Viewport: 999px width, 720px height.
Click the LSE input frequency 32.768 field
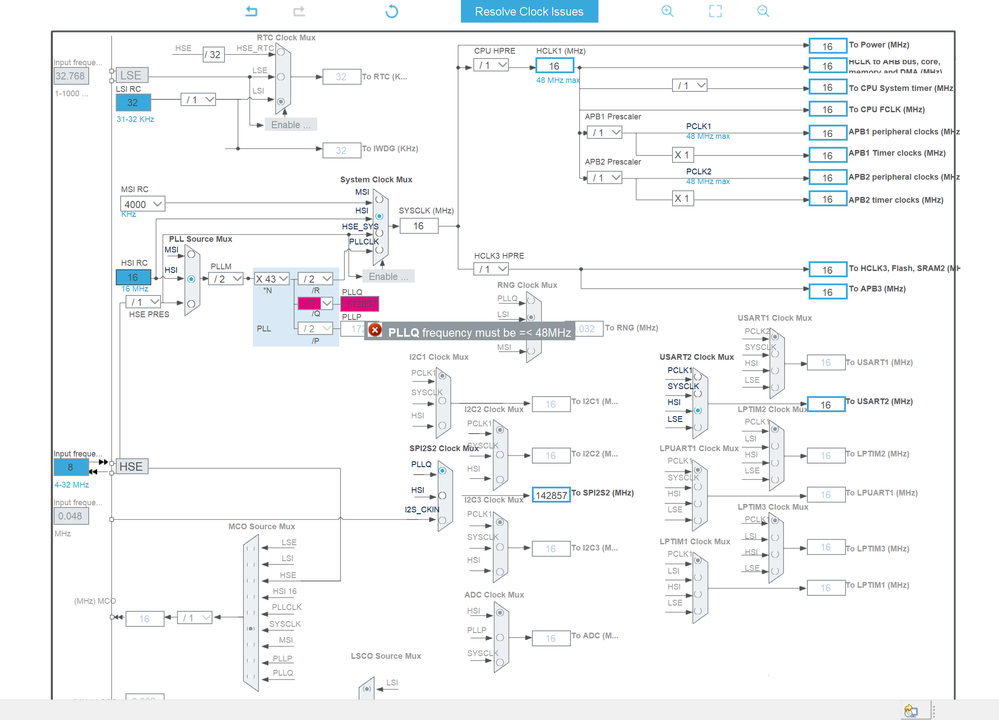coord(71,76)
